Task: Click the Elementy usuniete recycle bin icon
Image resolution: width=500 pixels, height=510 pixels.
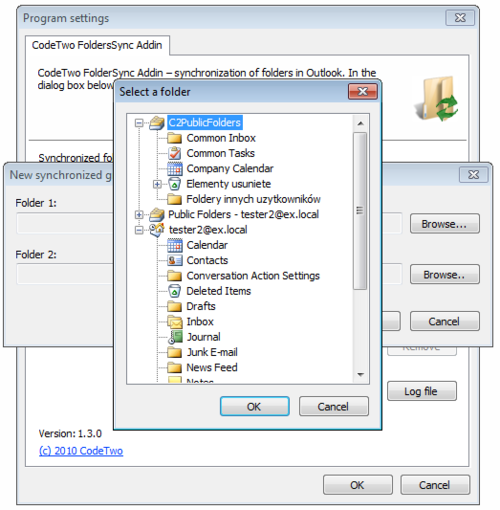Action: click(175, 184)
